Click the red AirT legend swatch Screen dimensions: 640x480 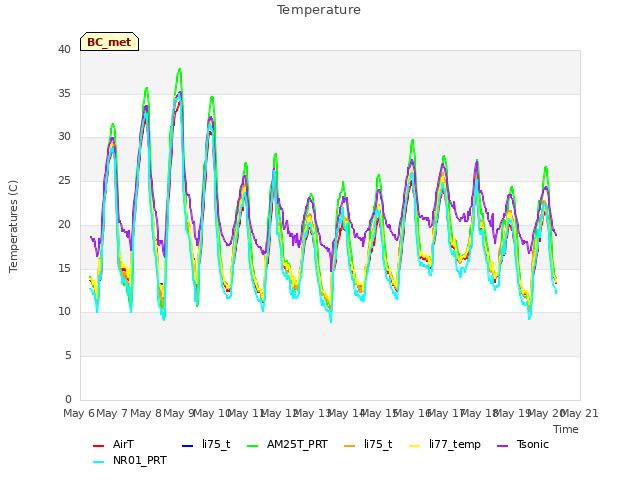(x=98, y=445)
